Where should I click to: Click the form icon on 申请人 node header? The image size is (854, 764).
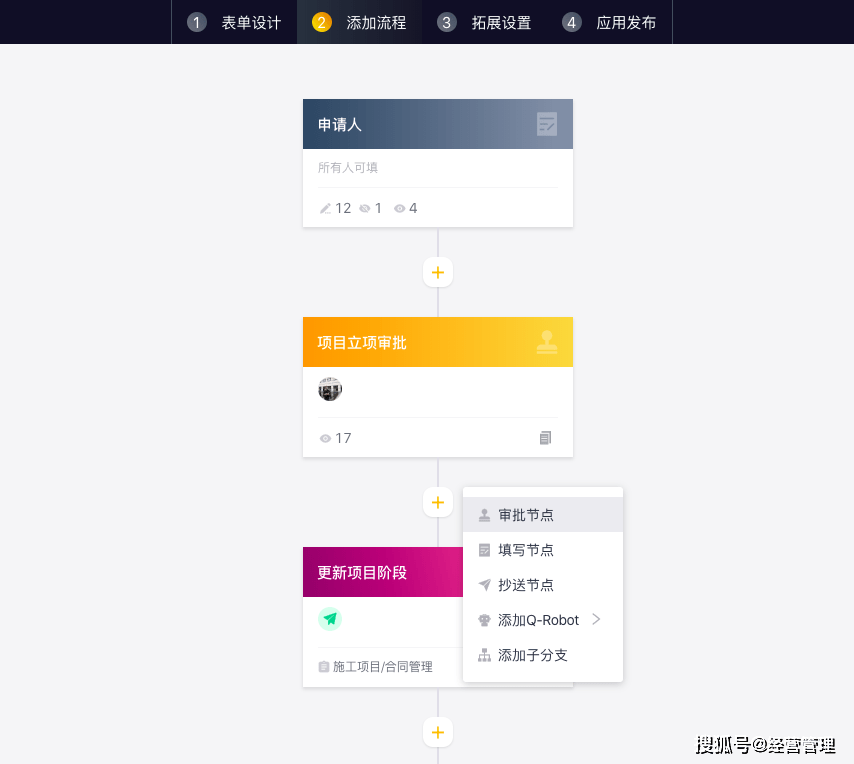(547, 124)
